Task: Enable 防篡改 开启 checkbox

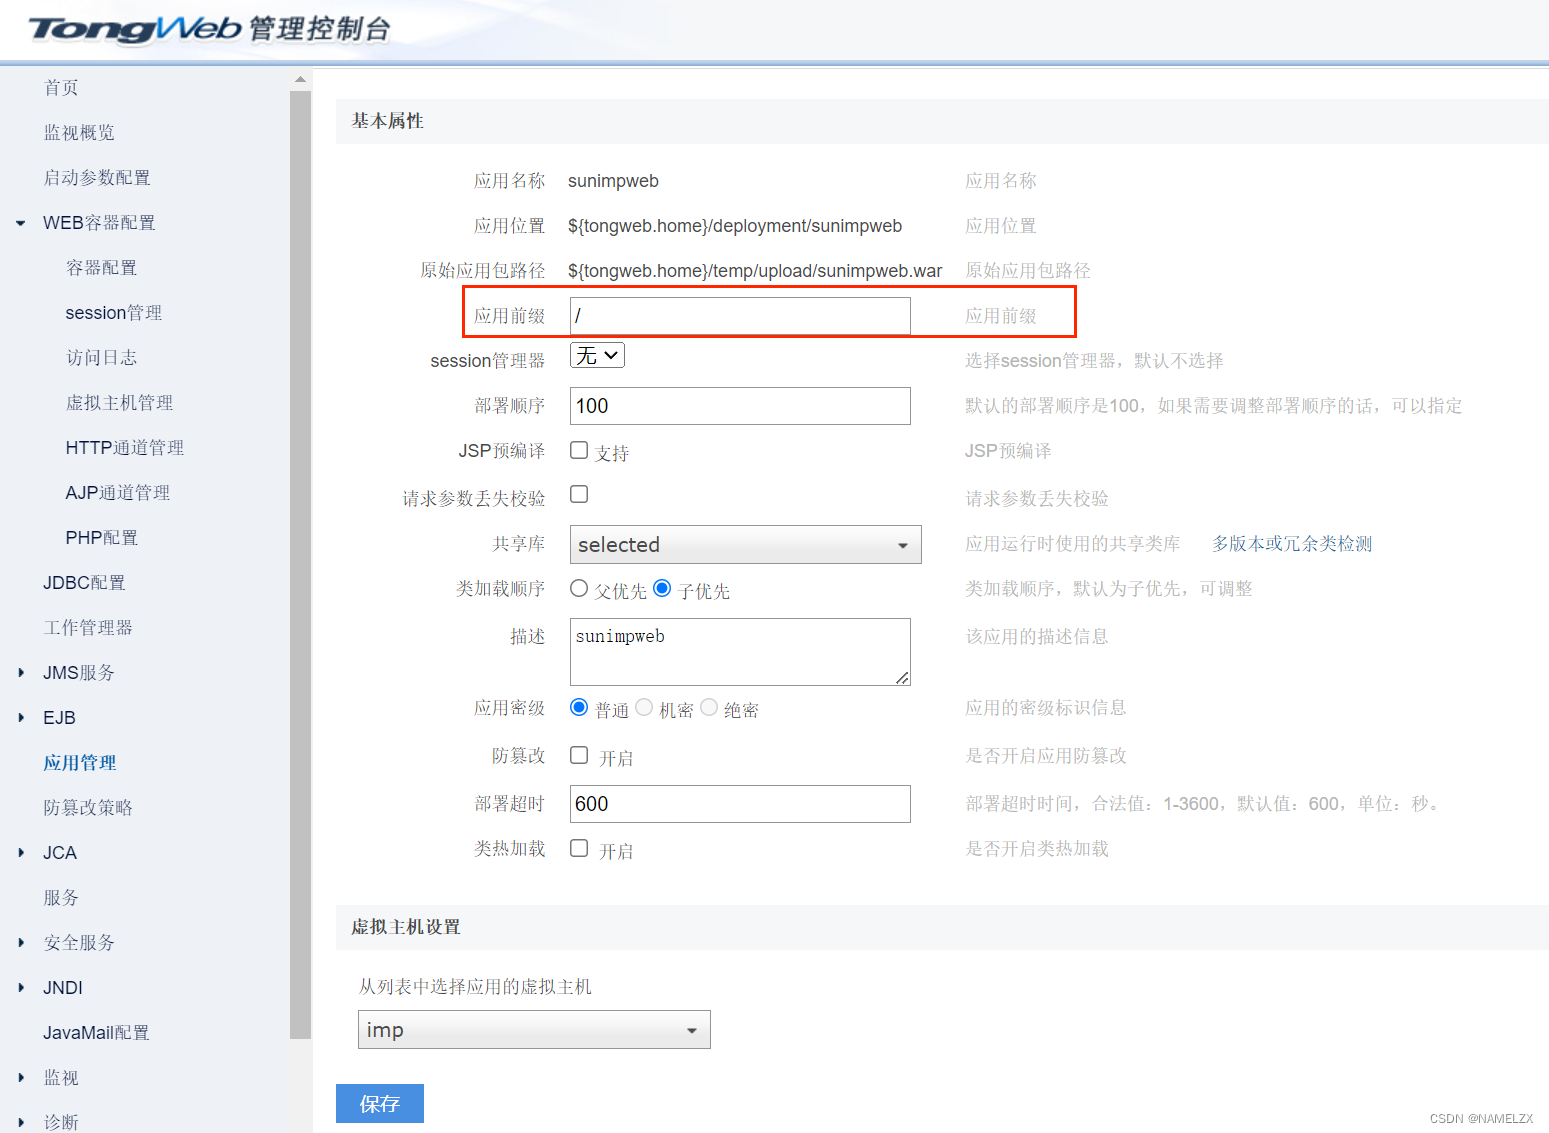Action: tap(579, 755)
